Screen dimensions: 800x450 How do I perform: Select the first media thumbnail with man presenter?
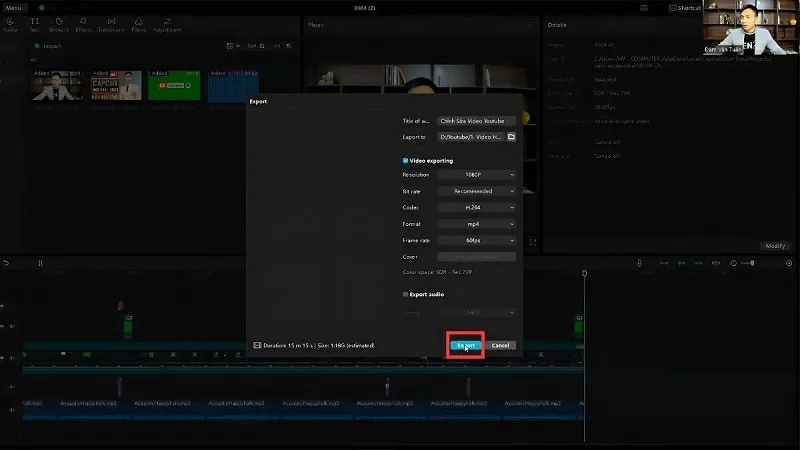[x=57, y=85]
